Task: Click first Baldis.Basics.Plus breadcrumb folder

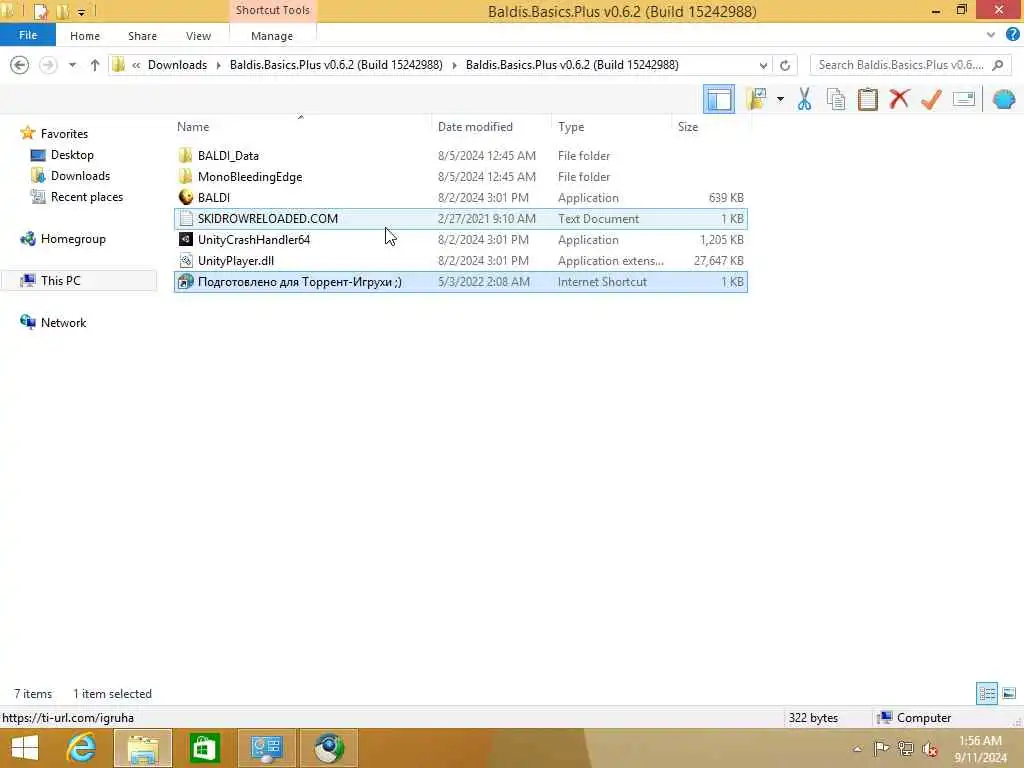Action: point(336,65)
